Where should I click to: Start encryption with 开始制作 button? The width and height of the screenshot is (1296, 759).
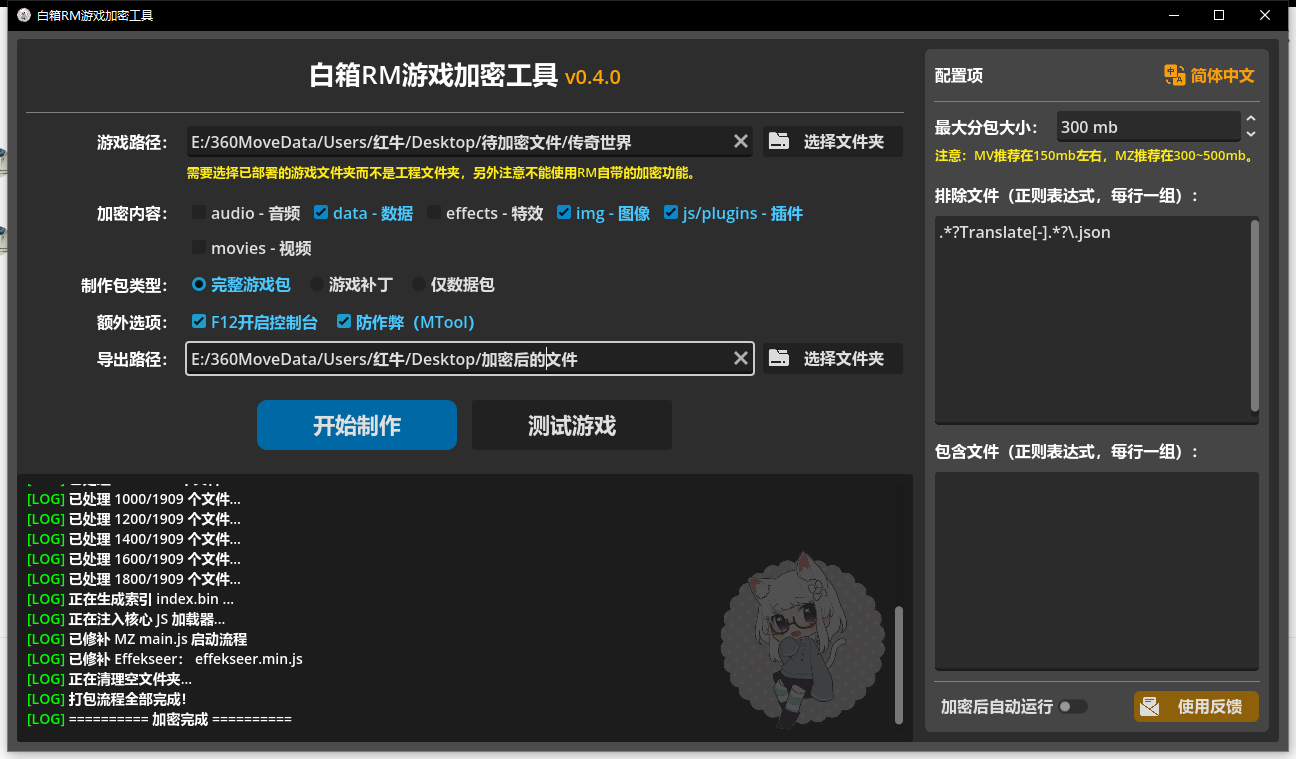click(x=357, y=425)
